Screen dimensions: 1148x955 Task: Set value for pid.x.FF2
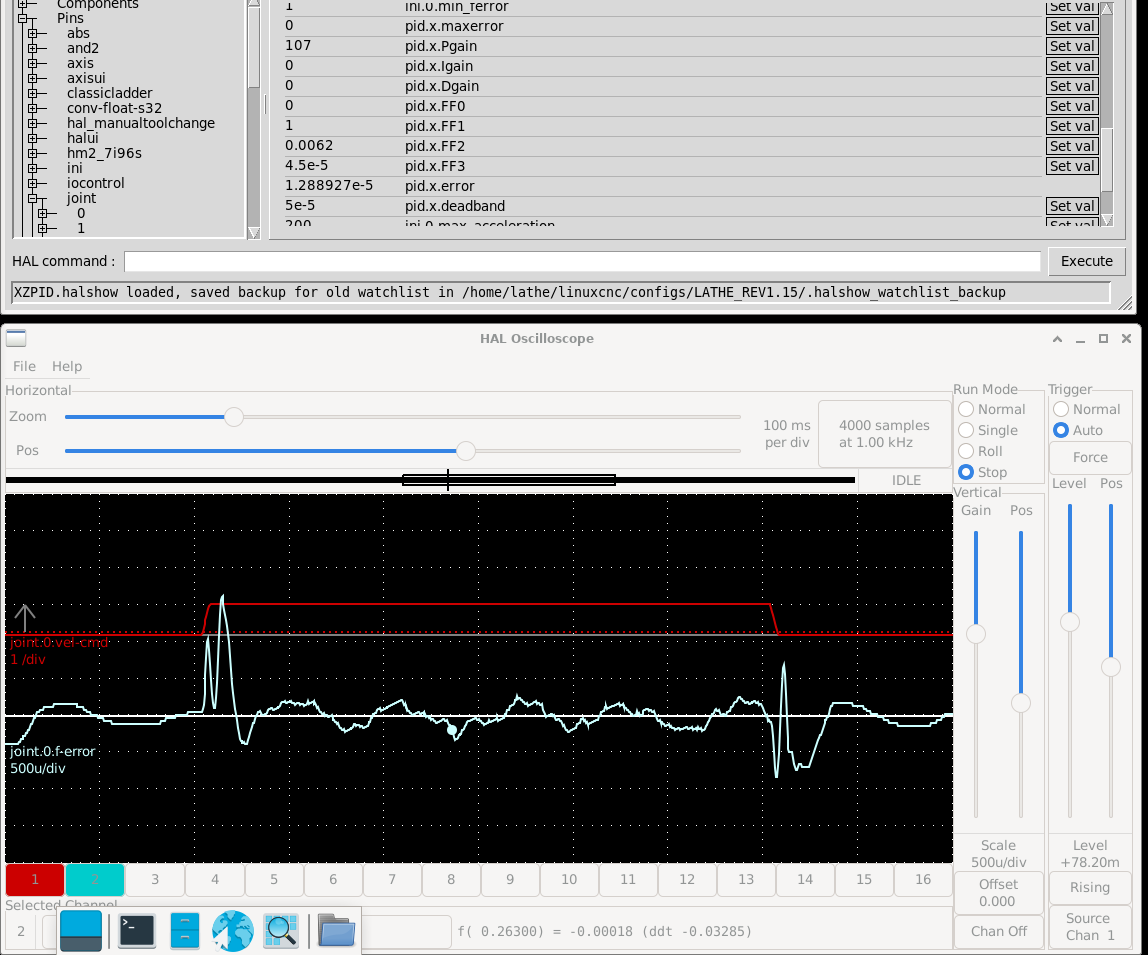click(1072, 146)
